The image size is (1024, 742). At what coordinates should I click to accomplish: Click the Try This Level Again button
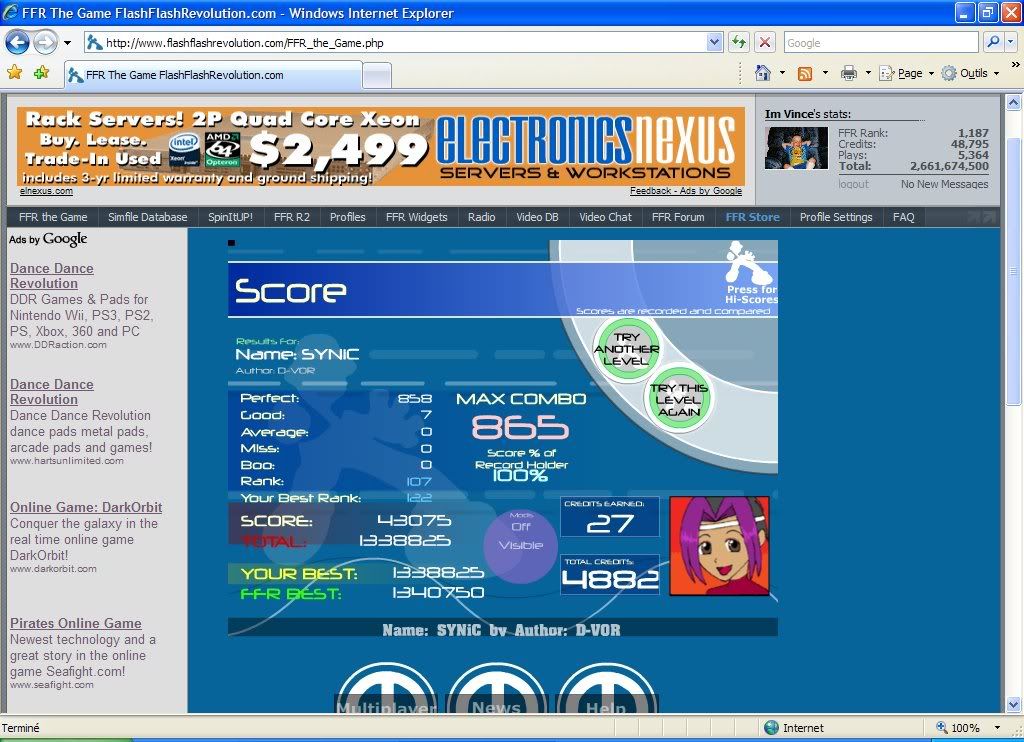(x=679, y=399)
